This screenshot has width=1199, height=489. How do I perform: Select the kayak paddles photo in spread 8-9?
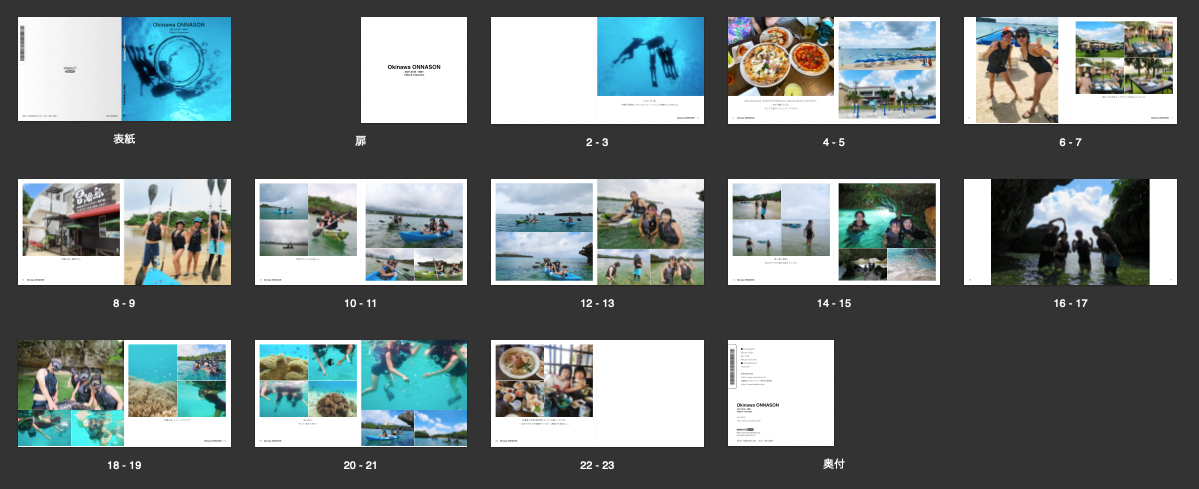pyautogui.click(x=177, y=232)
